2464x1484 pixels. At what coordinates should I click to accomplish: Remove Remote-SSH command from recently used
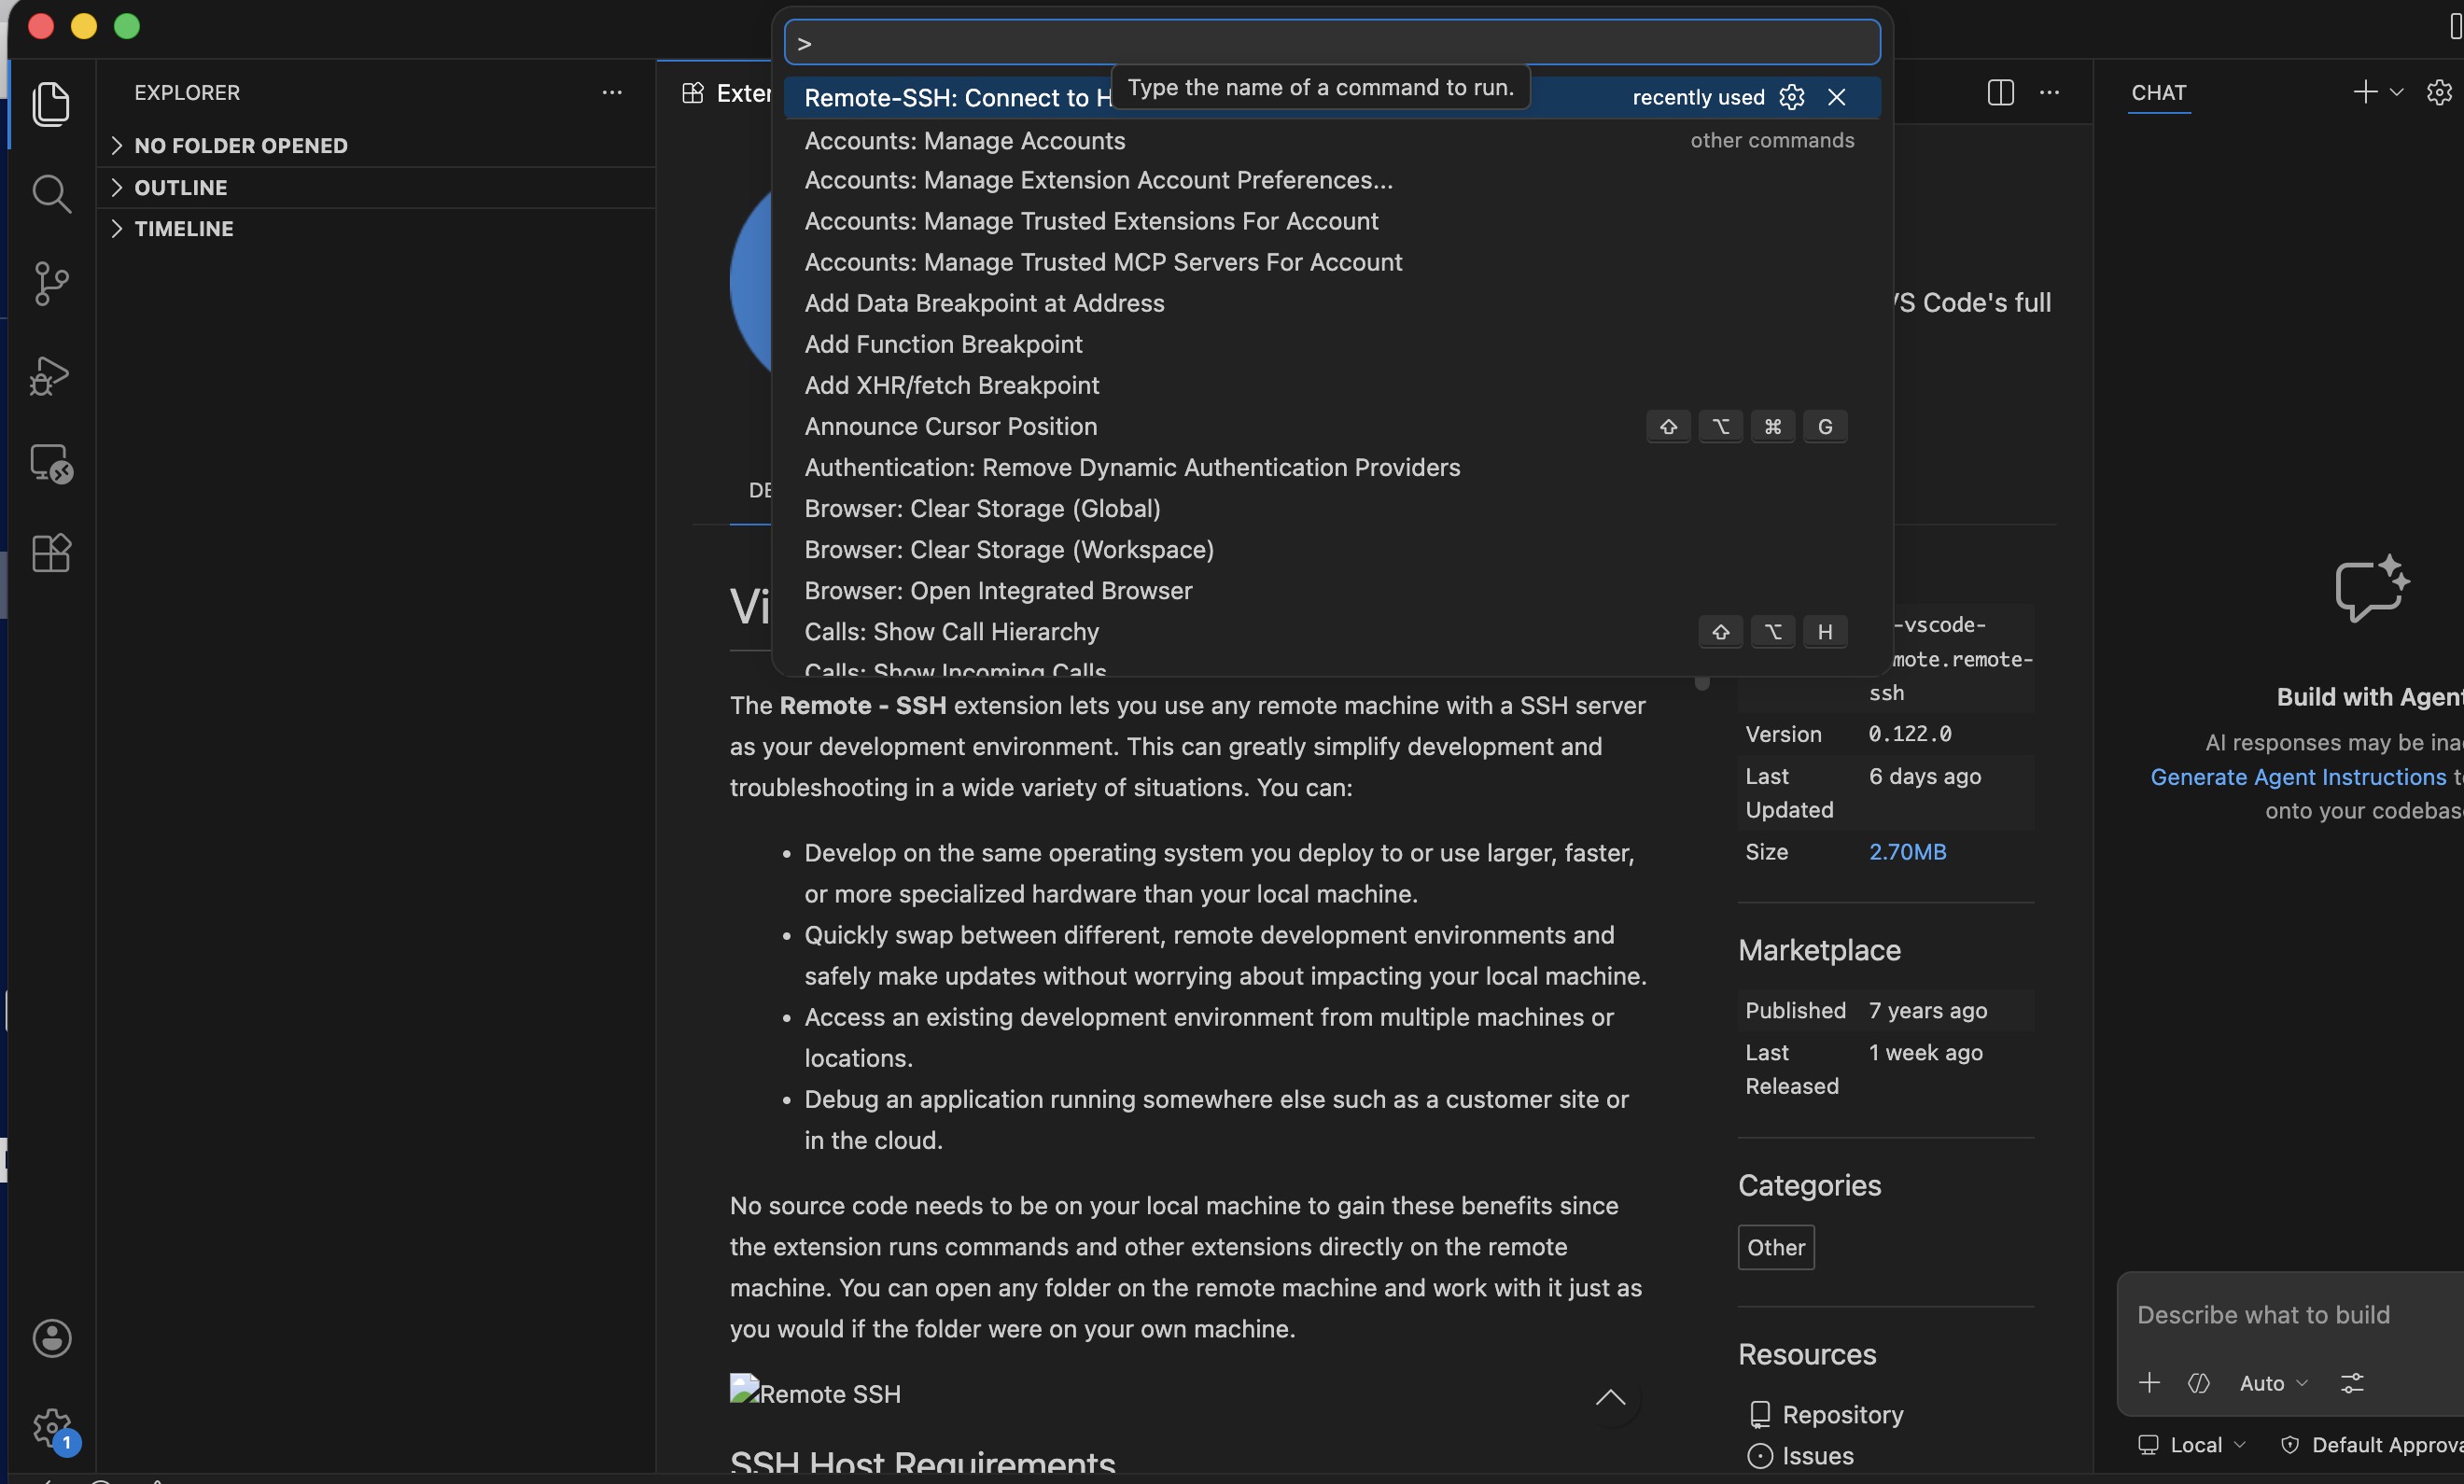coord(1837,97)
